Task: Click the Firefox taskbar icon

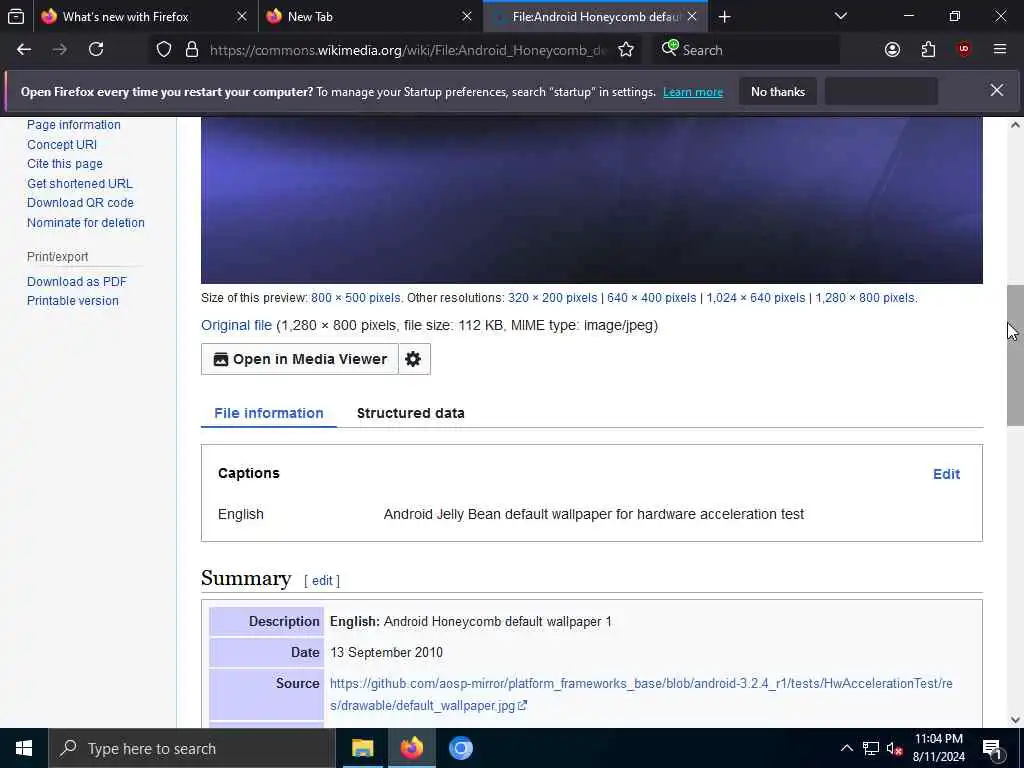Action: (411, 748)
